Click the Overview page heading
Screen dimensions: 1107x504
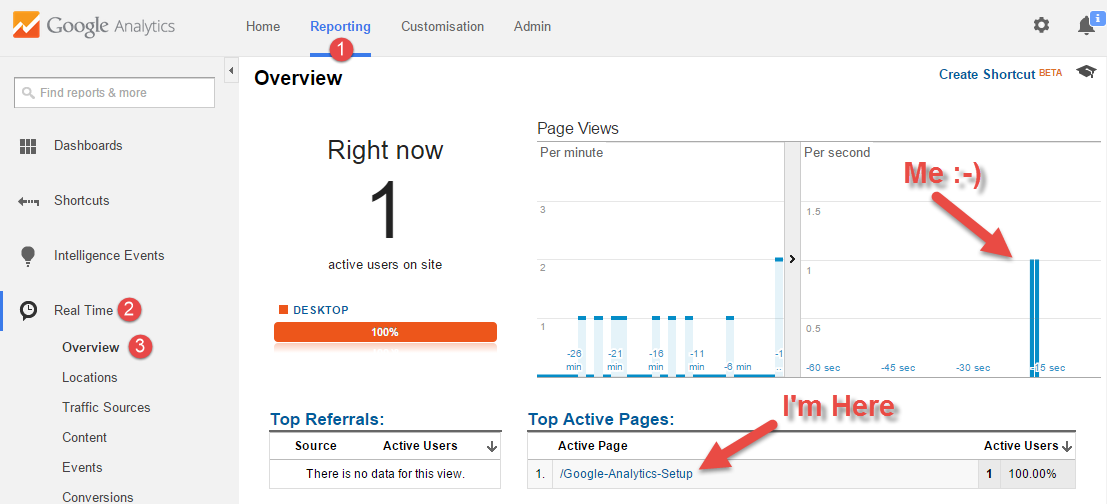click(x=298, y=77)
